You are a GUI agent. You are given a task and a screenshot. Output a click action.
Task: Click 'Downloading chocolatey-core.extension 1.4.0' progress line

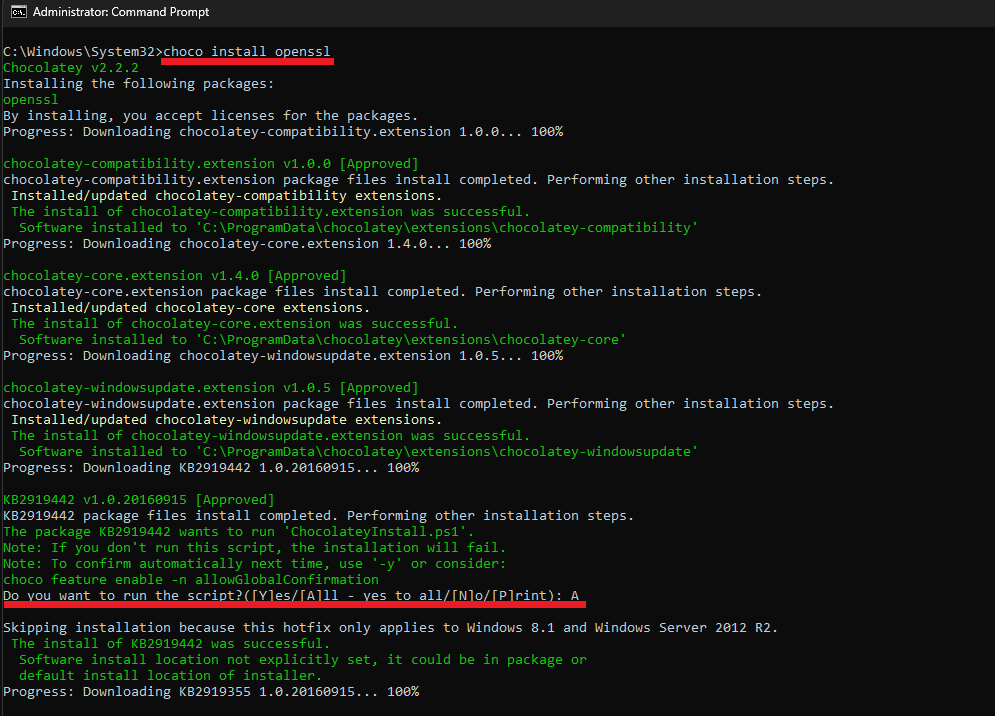(x=247, y=244)
